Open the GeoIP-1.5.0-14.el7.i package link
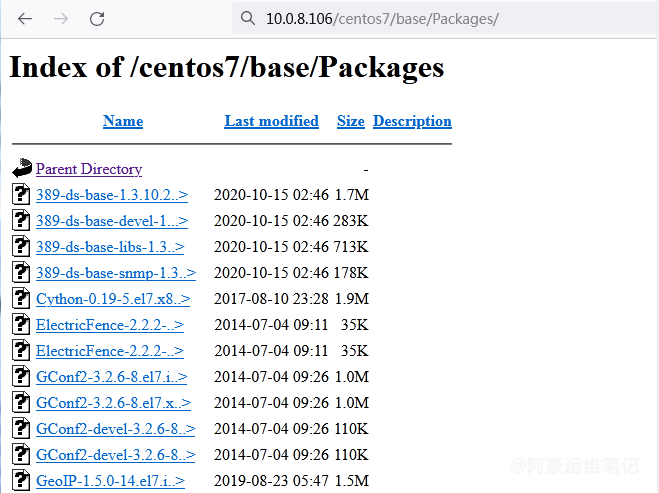The width and height of the screenshot is (659, 493). click(110, 481)
